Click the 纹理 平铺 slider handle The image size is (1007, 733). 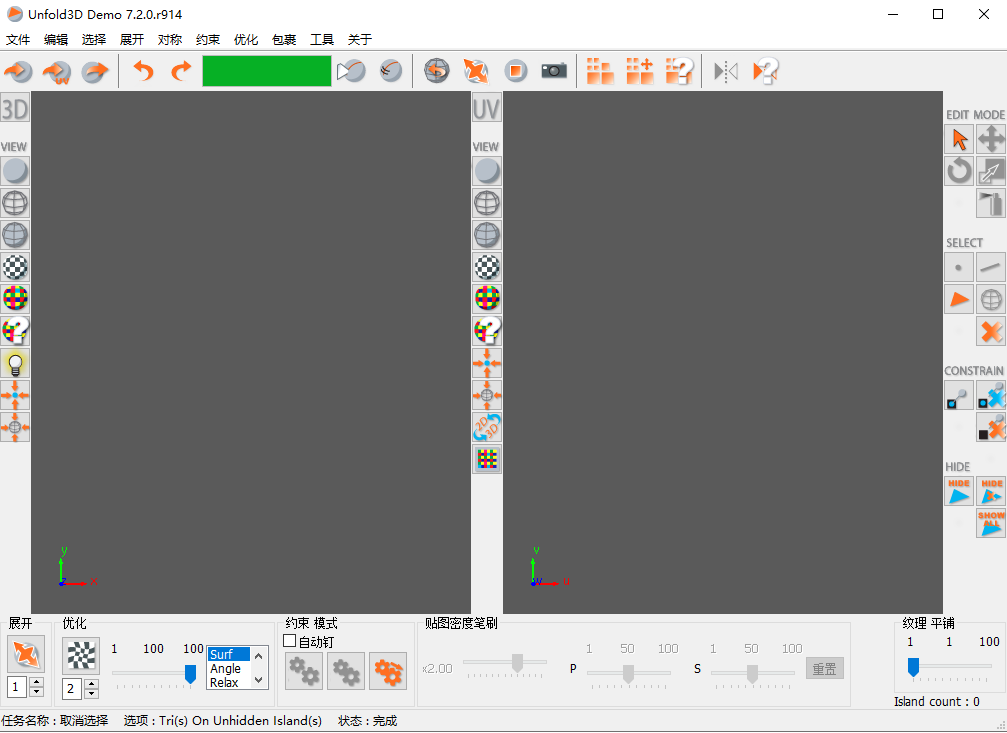pyautogui.click(x=913, y=667)
